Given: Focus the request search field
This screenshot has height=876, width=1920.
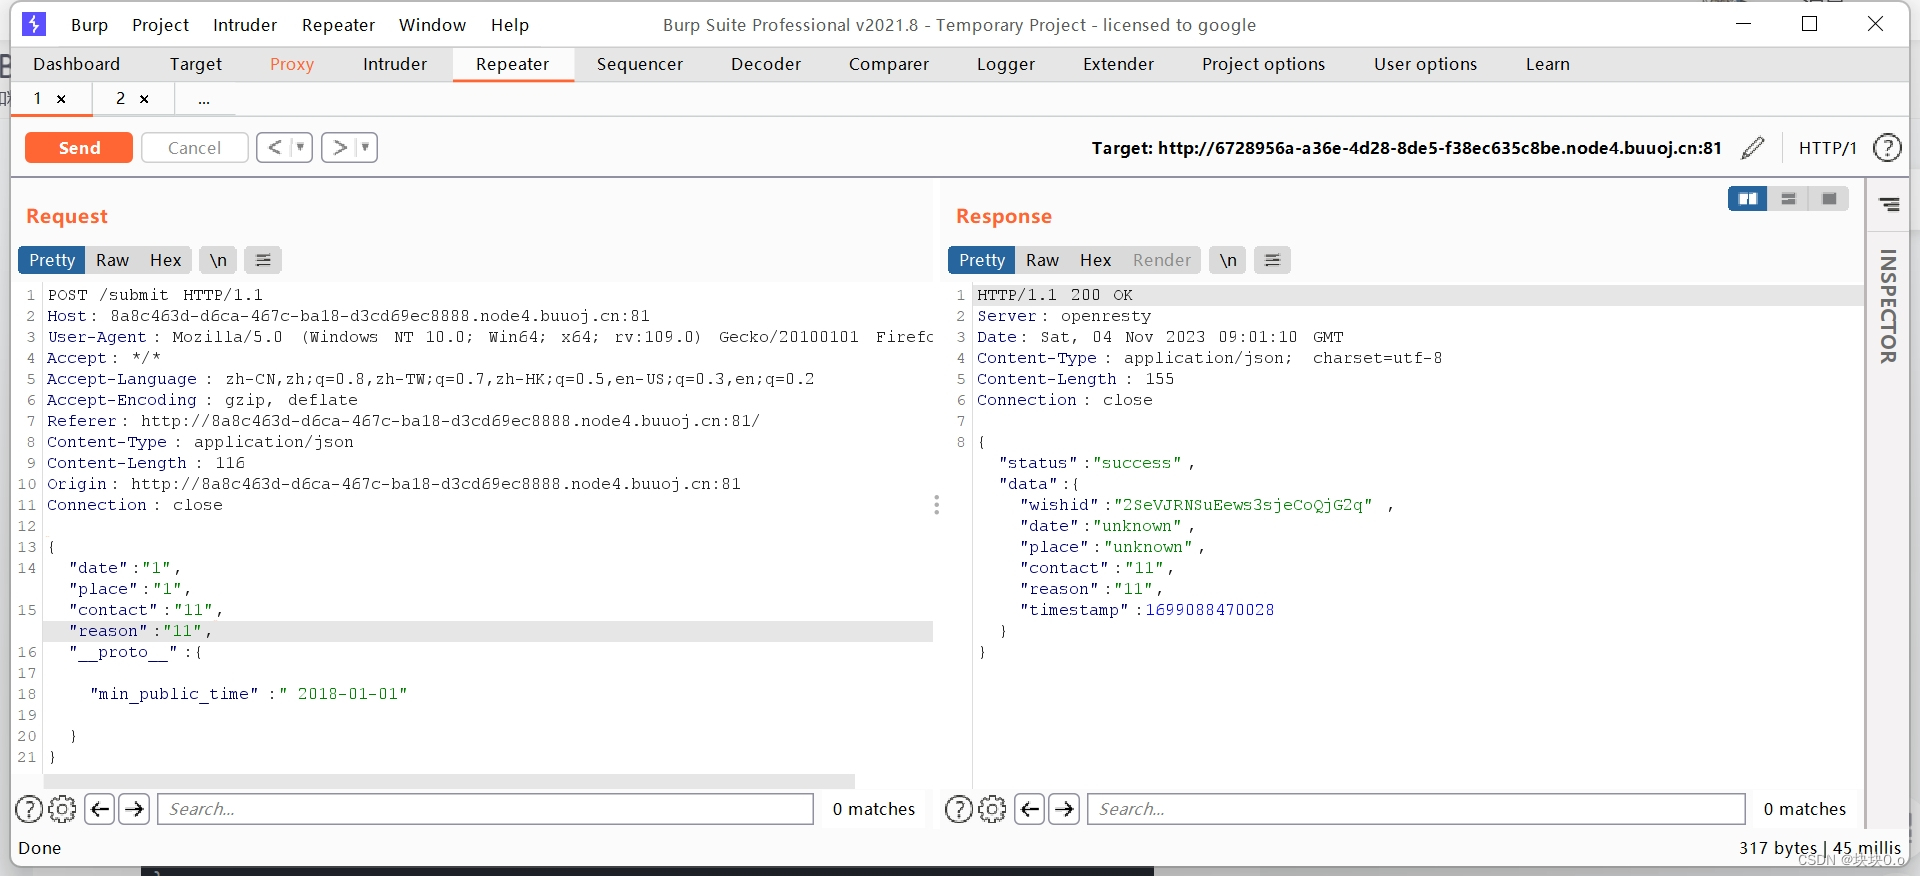Looking at the screenshot, I should tap(485, 809).
